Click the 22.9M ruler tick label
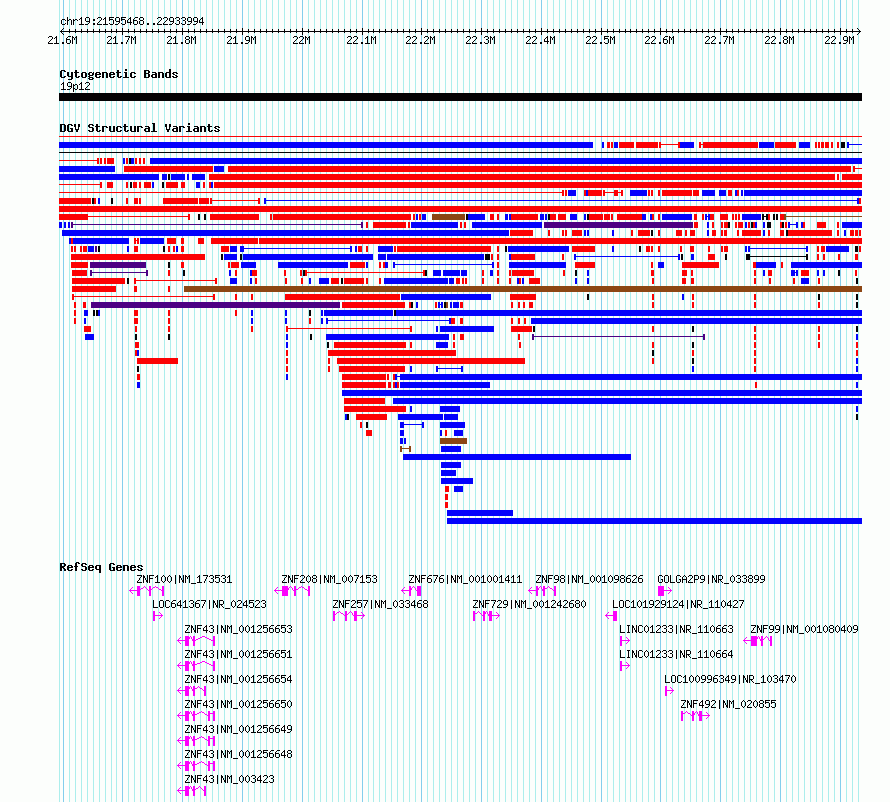This screenshot has width=890, height=802. (839, 40)
